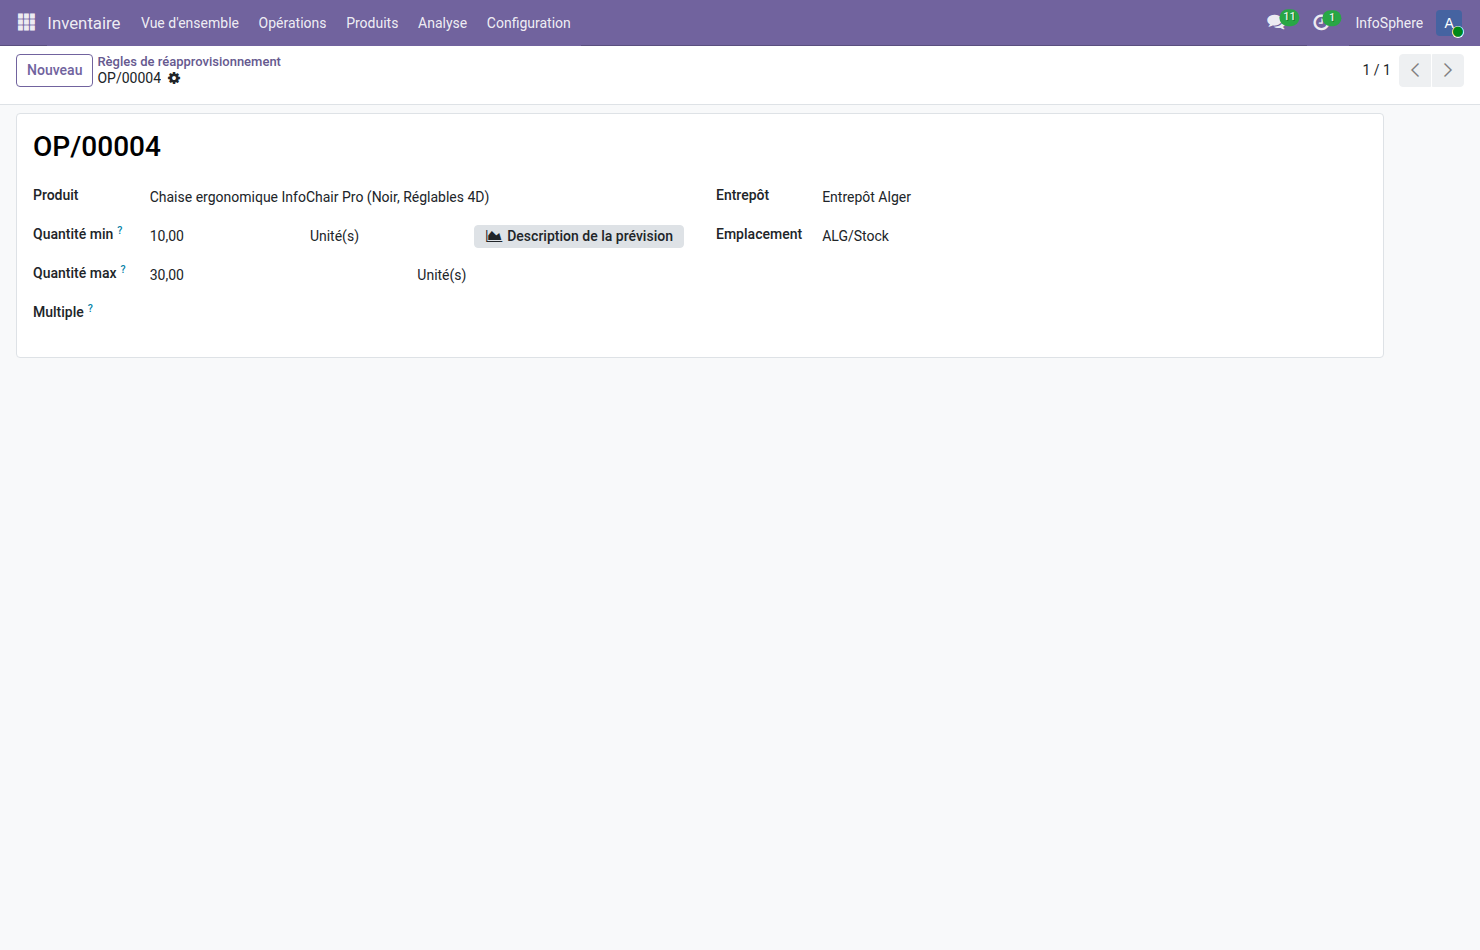Go to next record arrow
1480x950 pixels.
1447,70
